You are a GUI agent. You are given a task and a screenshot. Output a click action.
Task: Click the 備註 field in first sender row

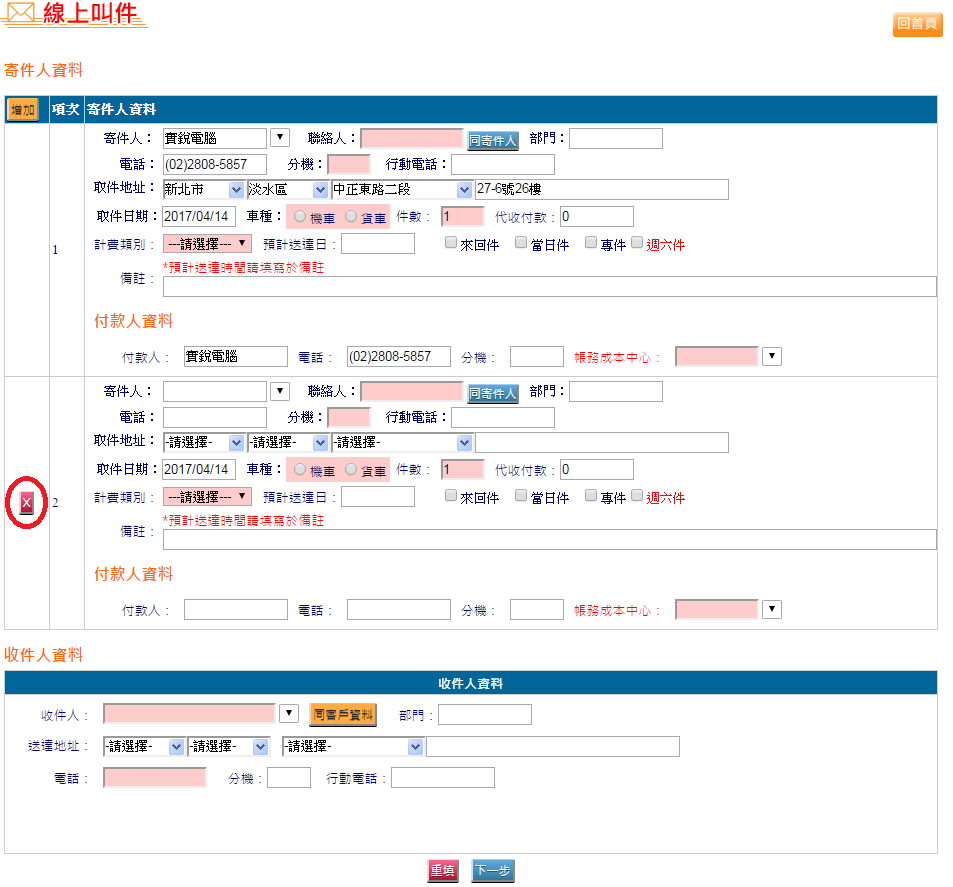click(x=549, y=287)
